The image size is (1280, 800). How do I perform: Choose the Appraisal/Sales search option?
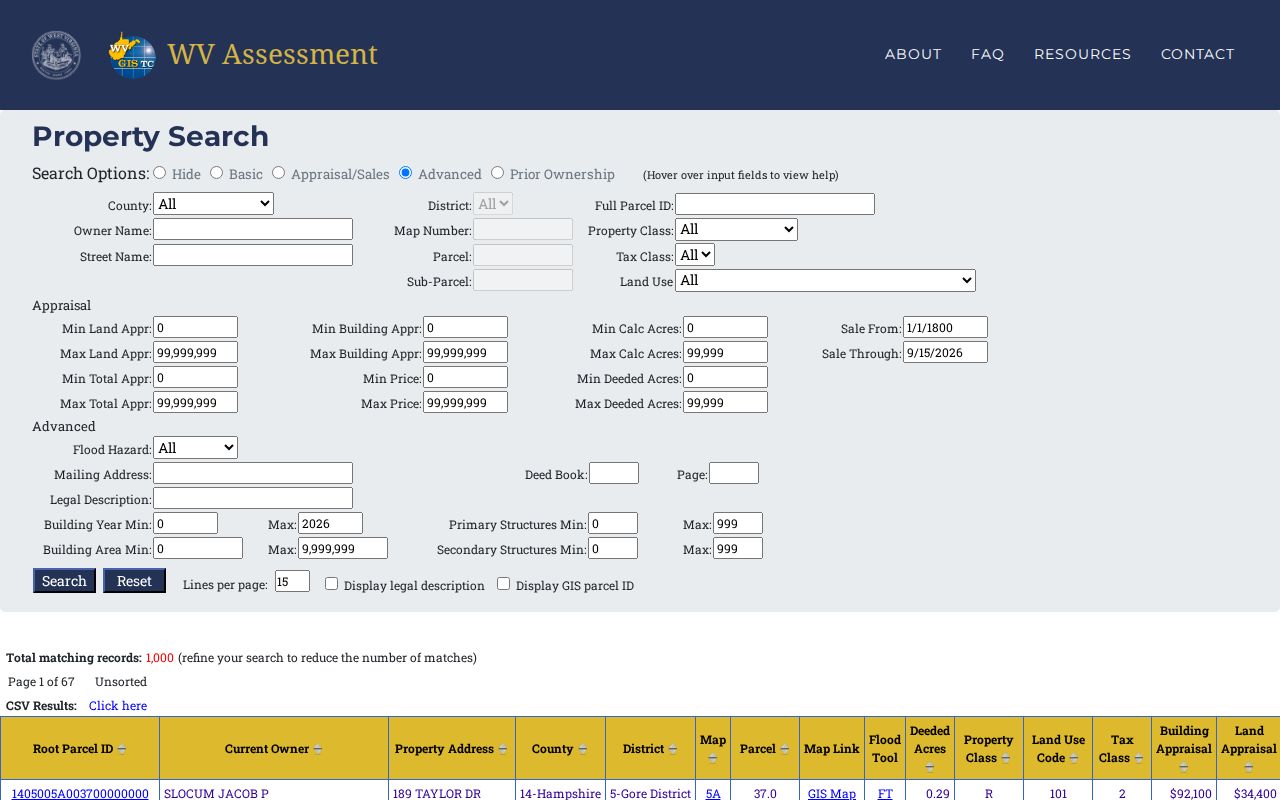tap(278, 173)
